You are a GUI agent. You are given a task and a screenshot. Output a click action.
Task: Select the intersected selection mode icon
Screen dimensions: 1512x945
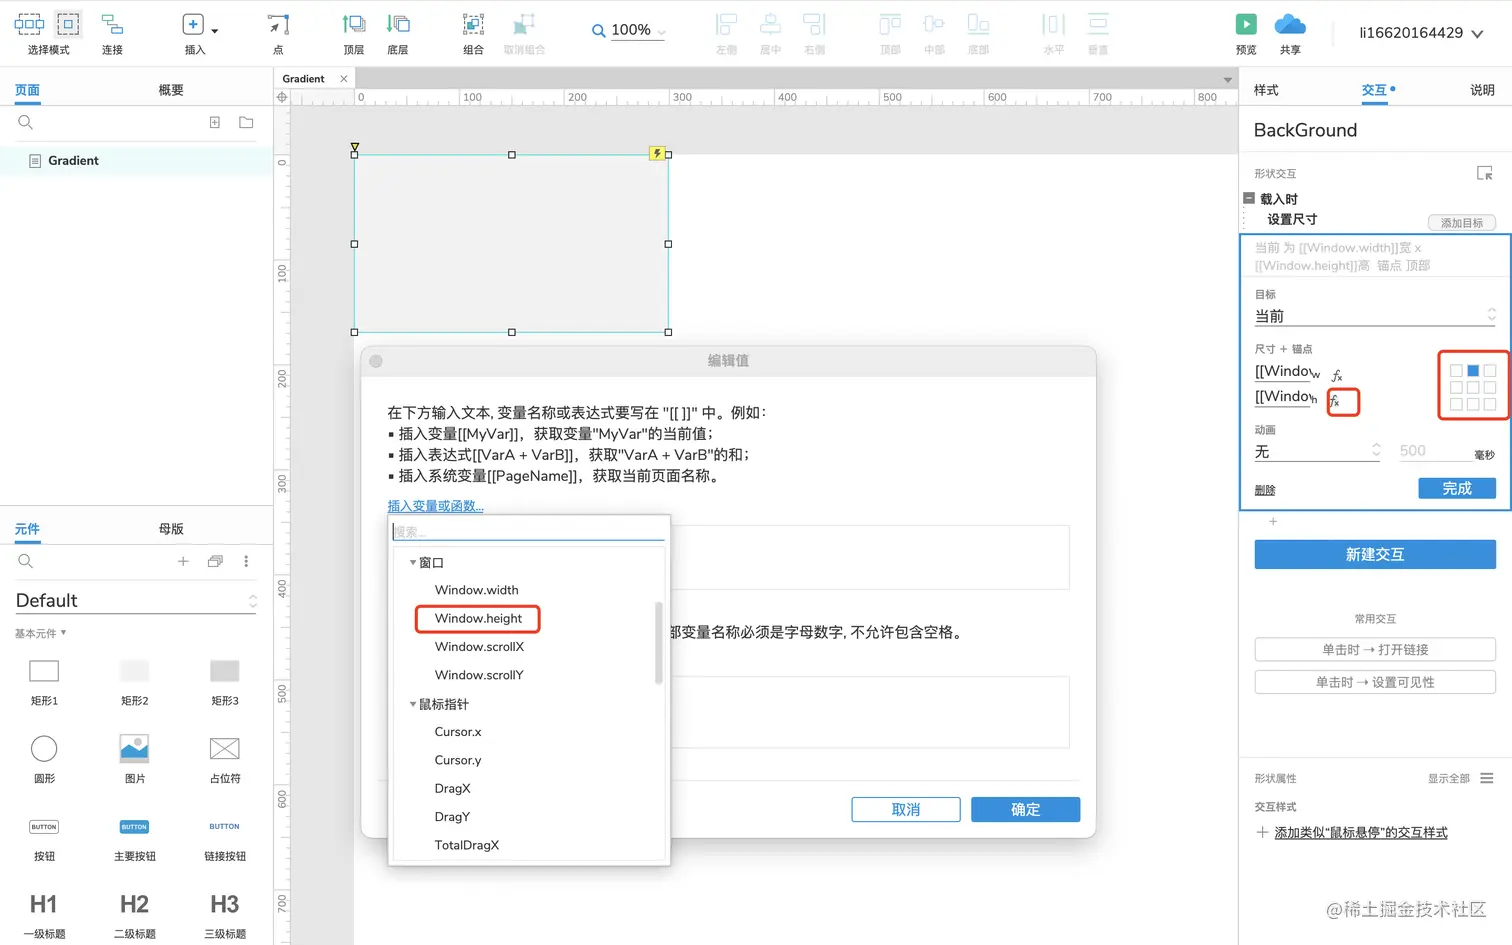point(29,24)
